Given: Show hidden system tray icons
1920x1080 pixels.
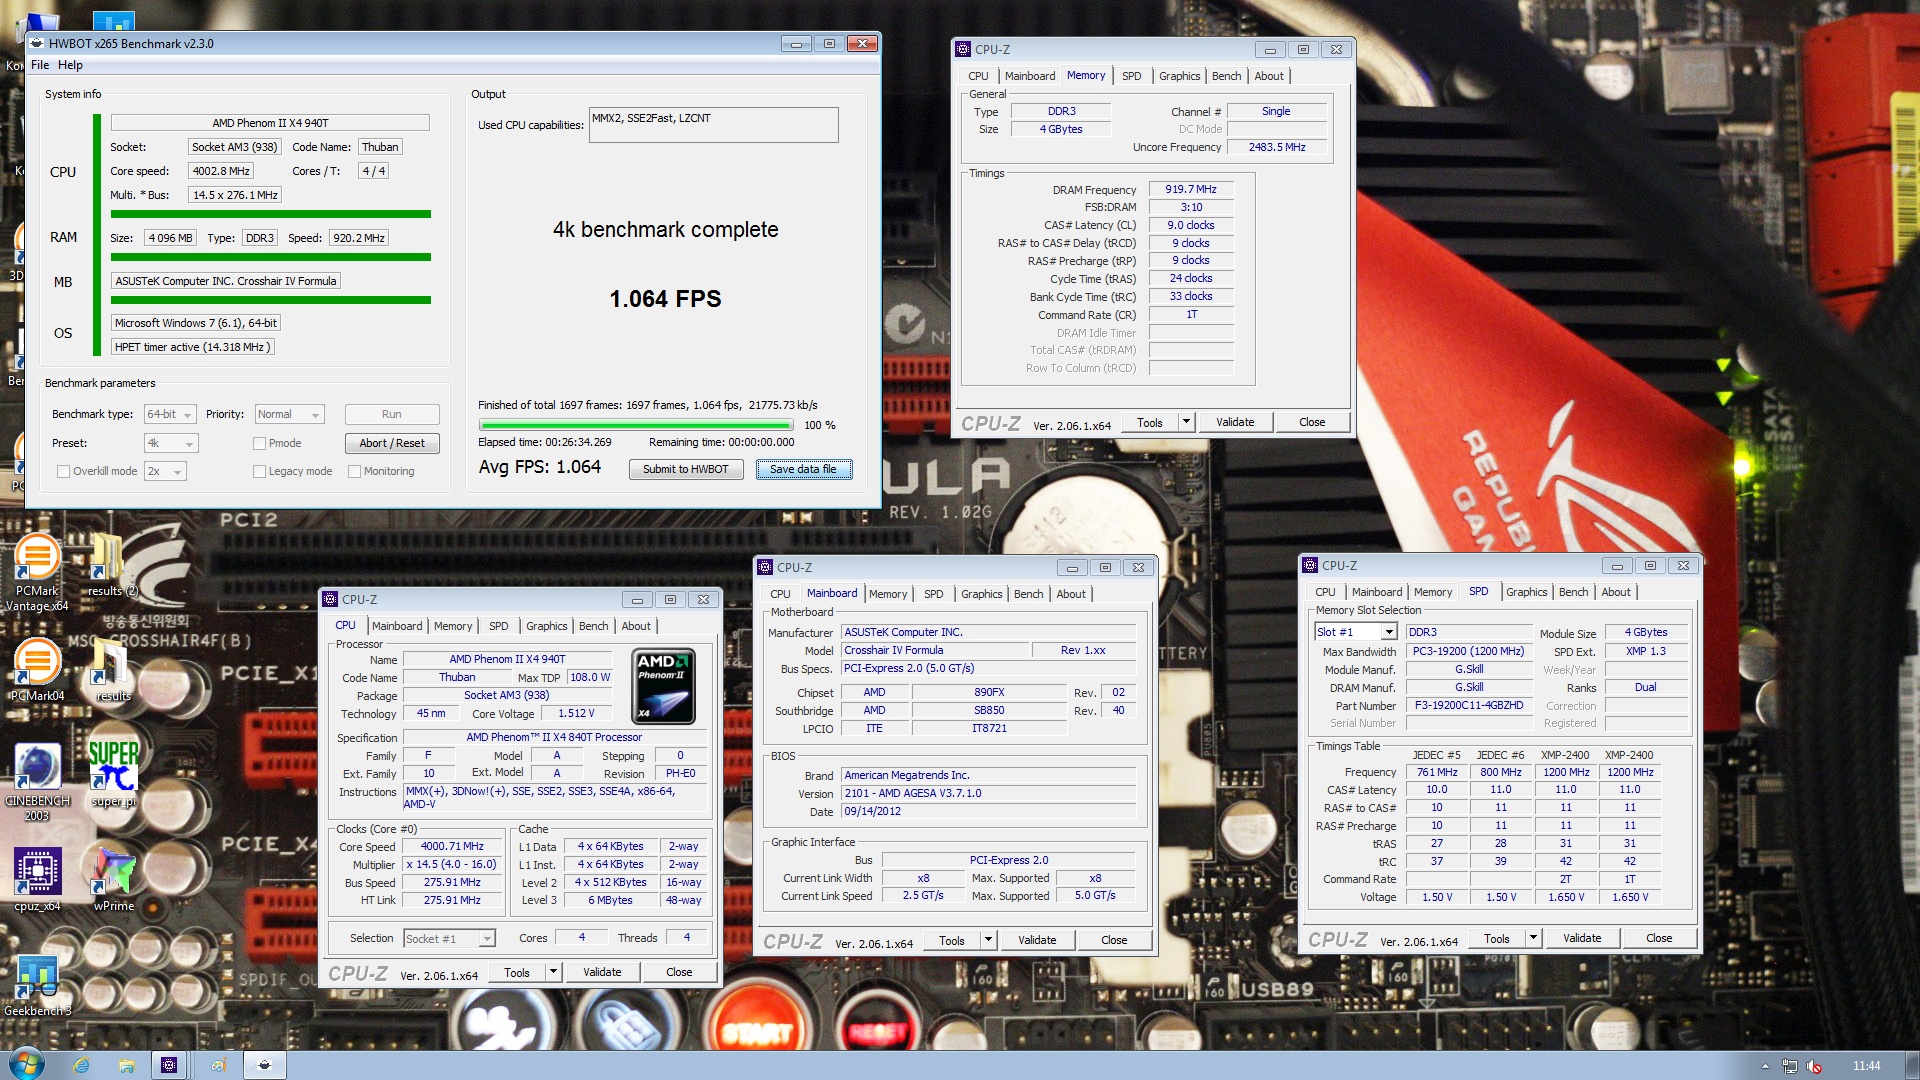Looking at the screenshot, I should 1765,1066.
